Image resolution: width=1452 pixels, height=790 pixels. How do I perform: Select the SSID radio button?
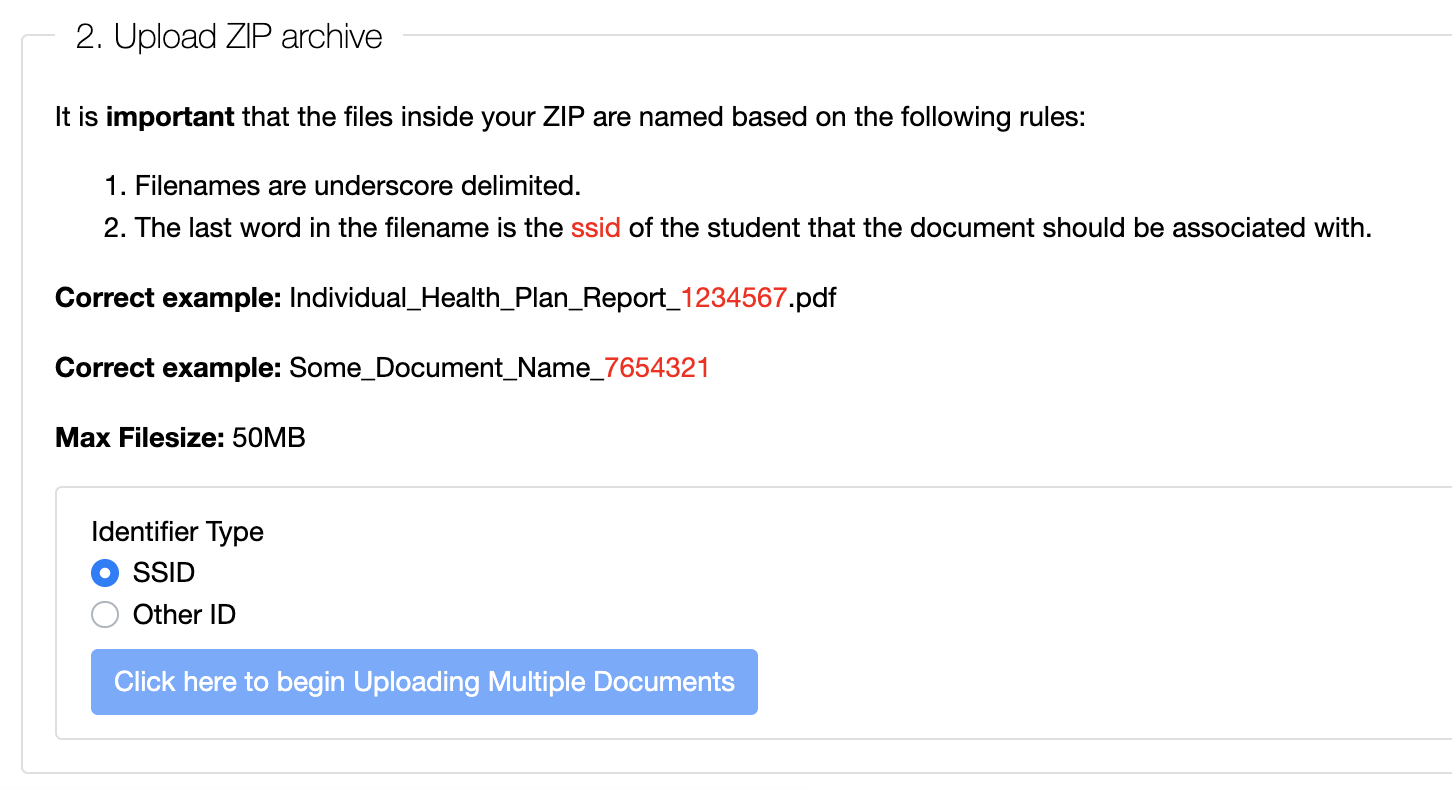(x=104, y=573)
